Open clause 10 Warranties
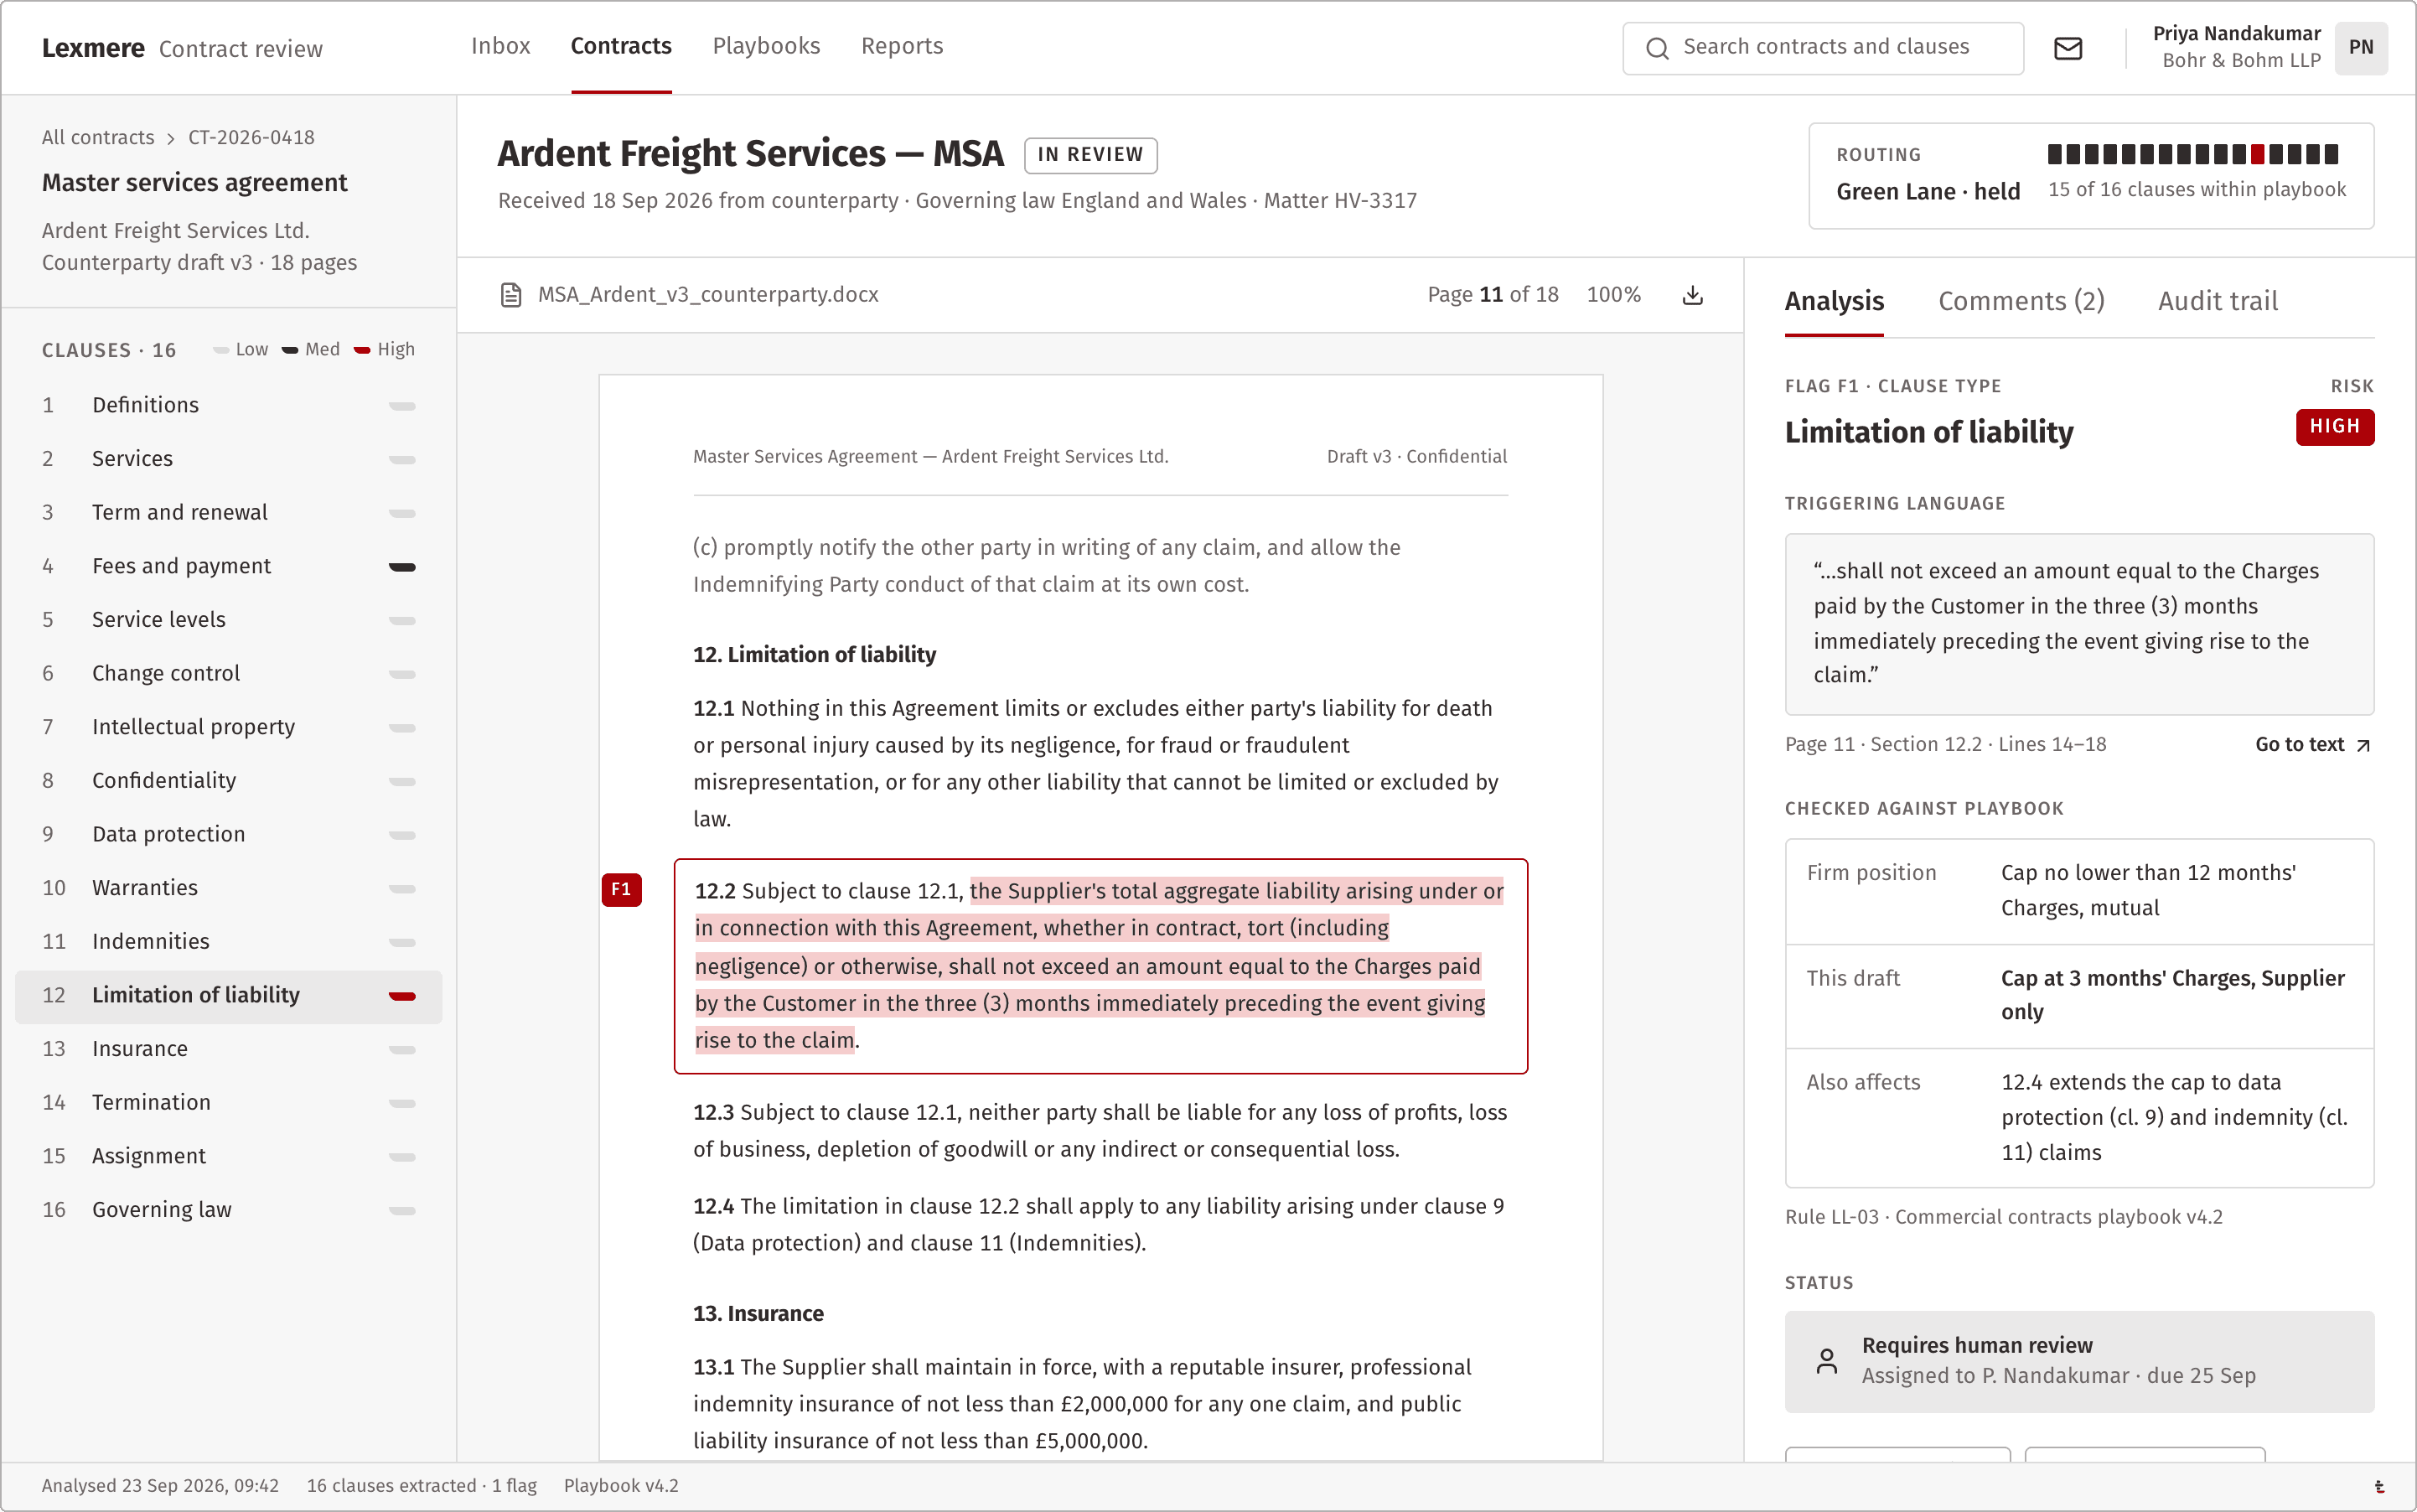Screen dimensions: 2417x1512 click(x=229, y=889)
